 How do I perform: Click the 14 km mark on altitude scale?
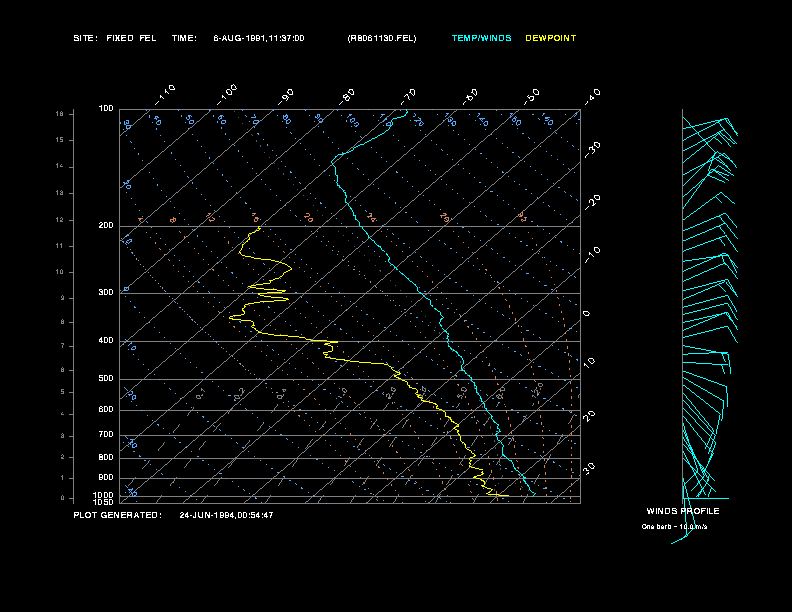pyautogui.click(x=60, y=166)
